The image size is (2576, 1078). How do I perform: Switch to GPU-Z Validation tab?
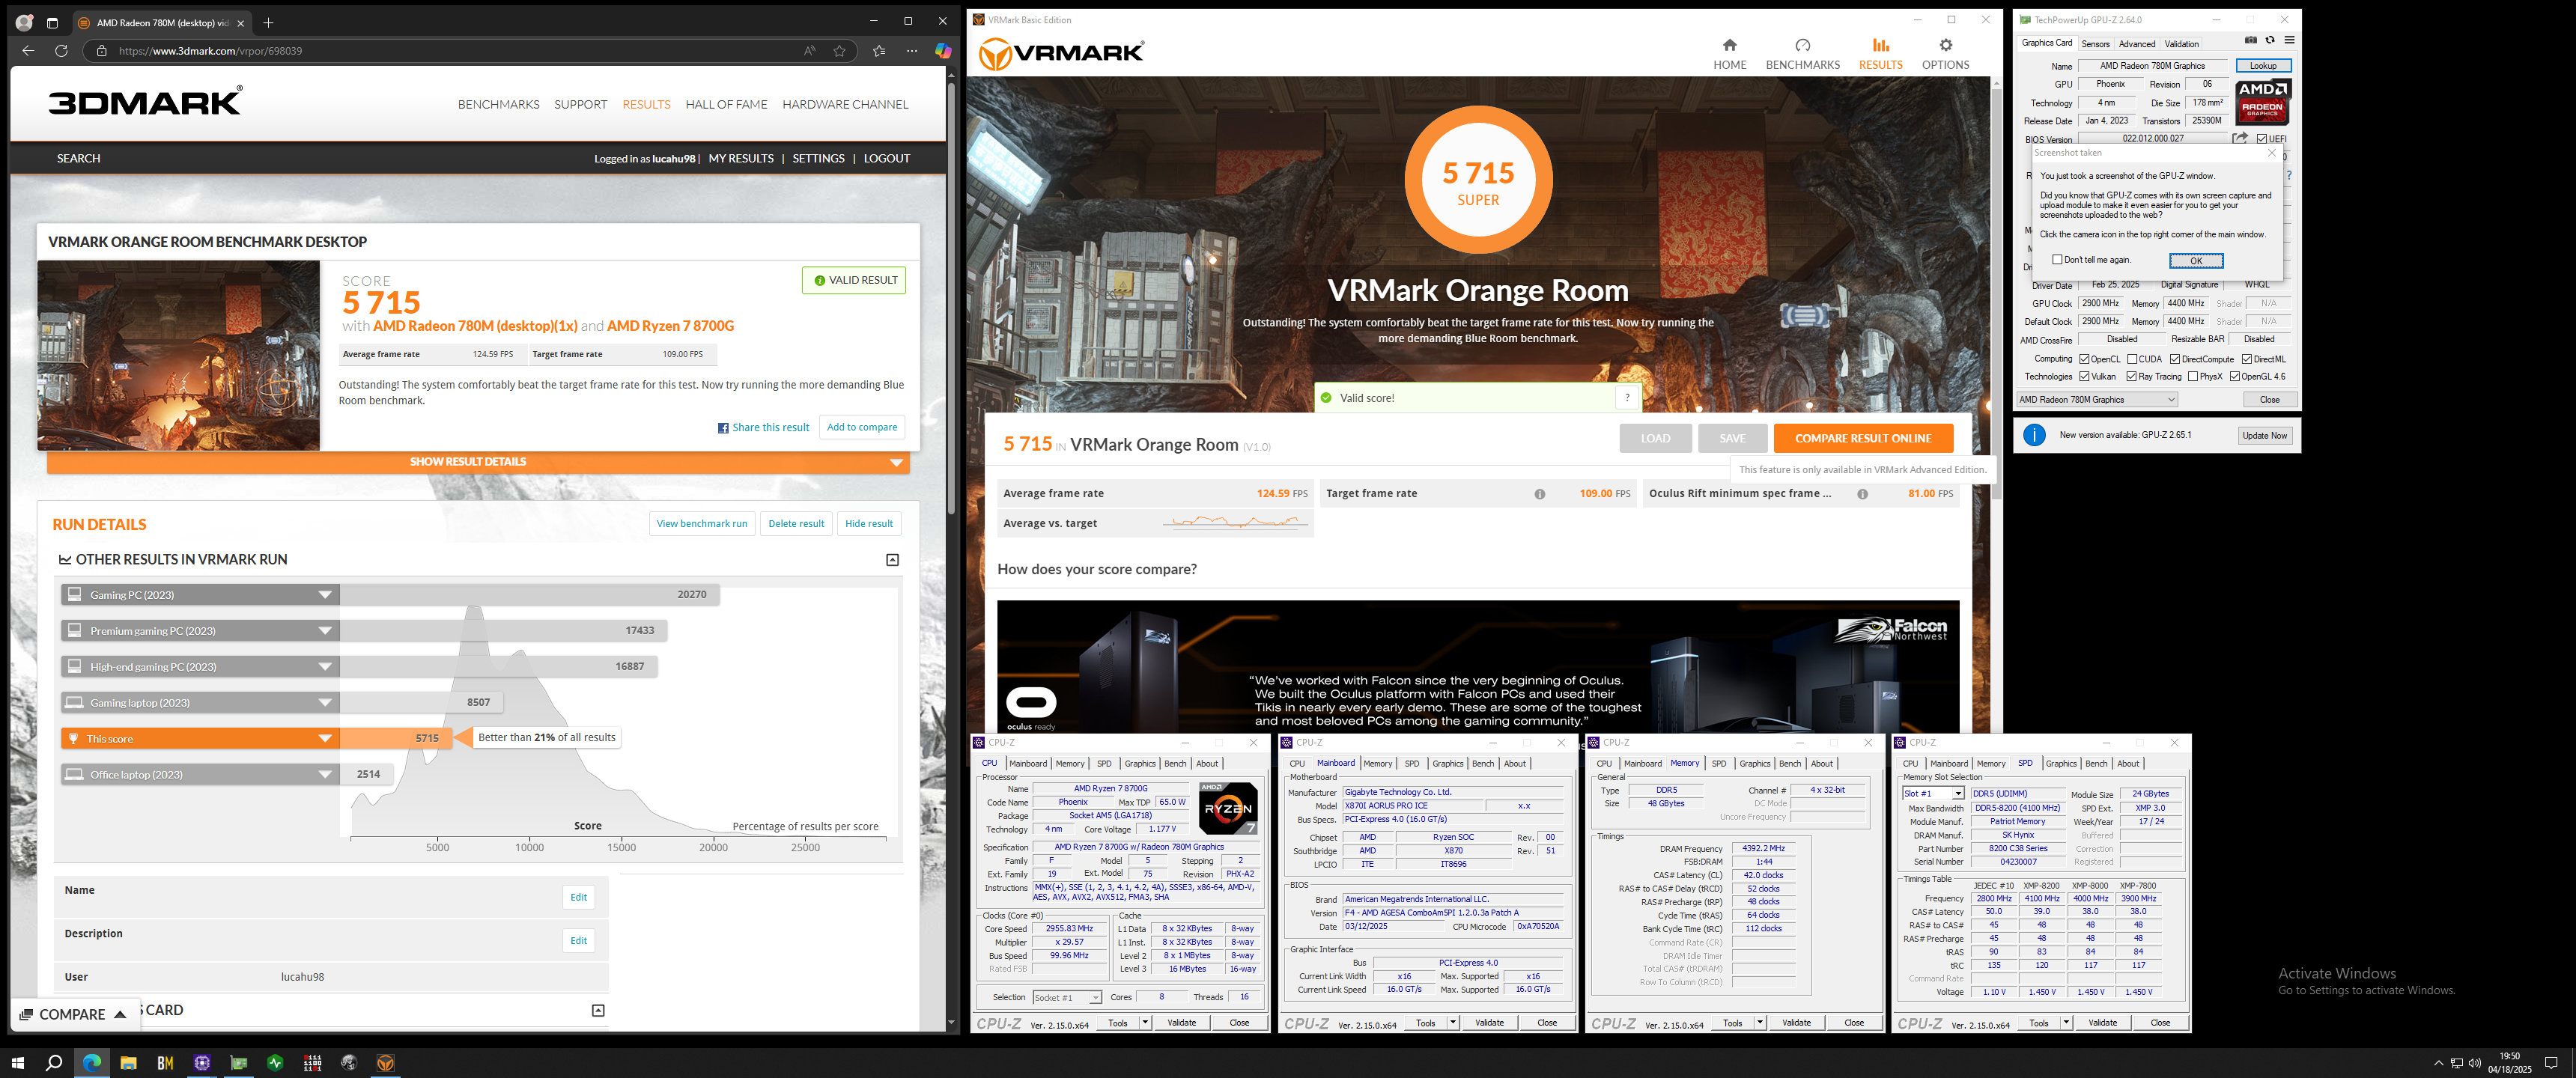2181,44
